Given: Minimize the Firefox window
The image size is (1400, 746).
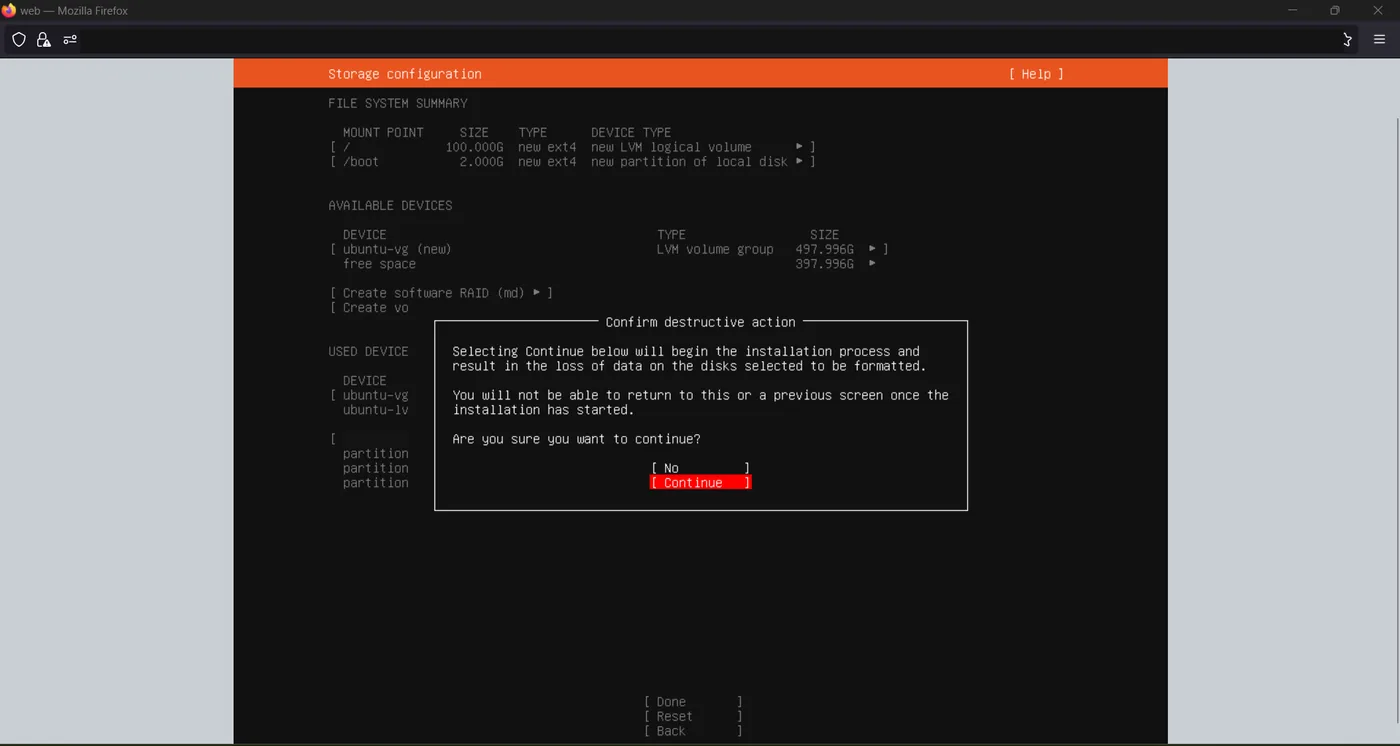Looking at the screenshot, I should (1293, 10).
